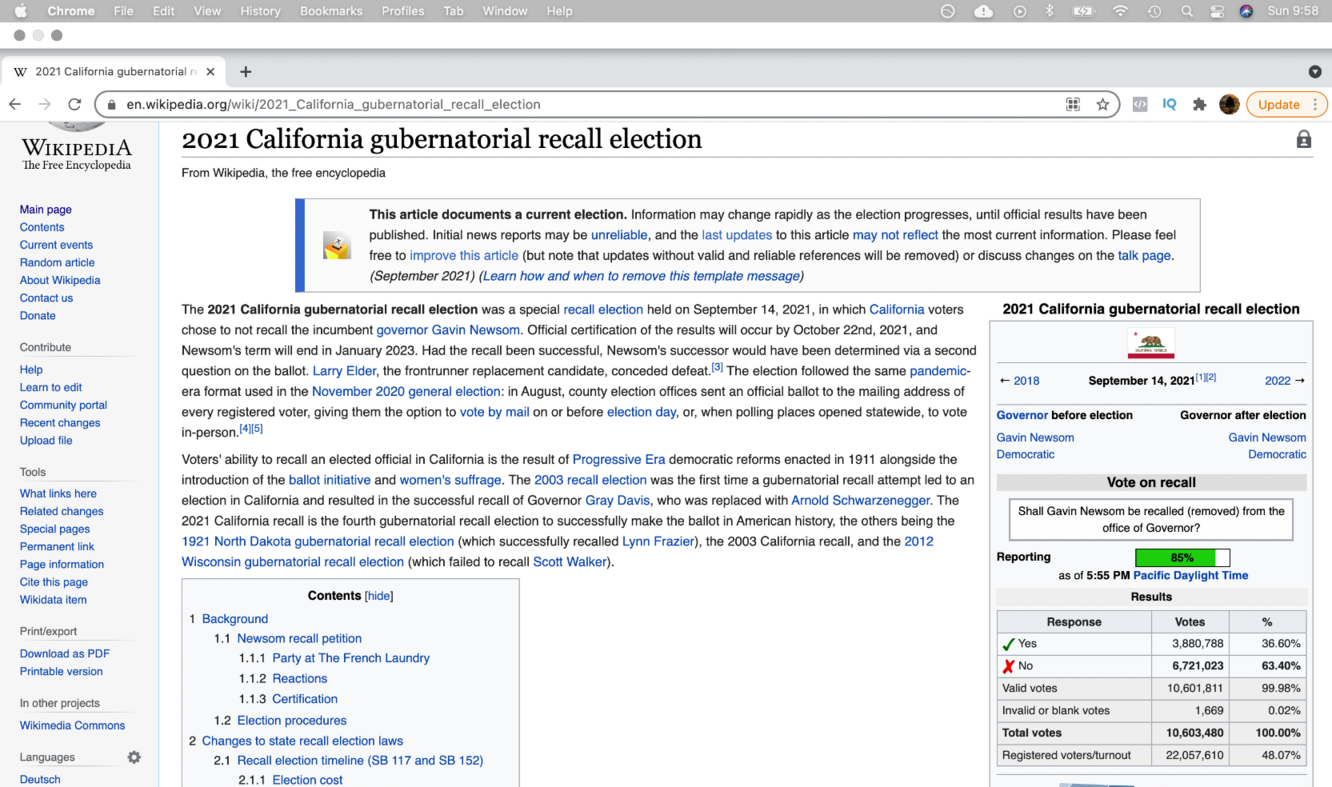Click the page protection padlock icon
The width and height of the screenshot is (1332, 787).
coord(1303,140)
